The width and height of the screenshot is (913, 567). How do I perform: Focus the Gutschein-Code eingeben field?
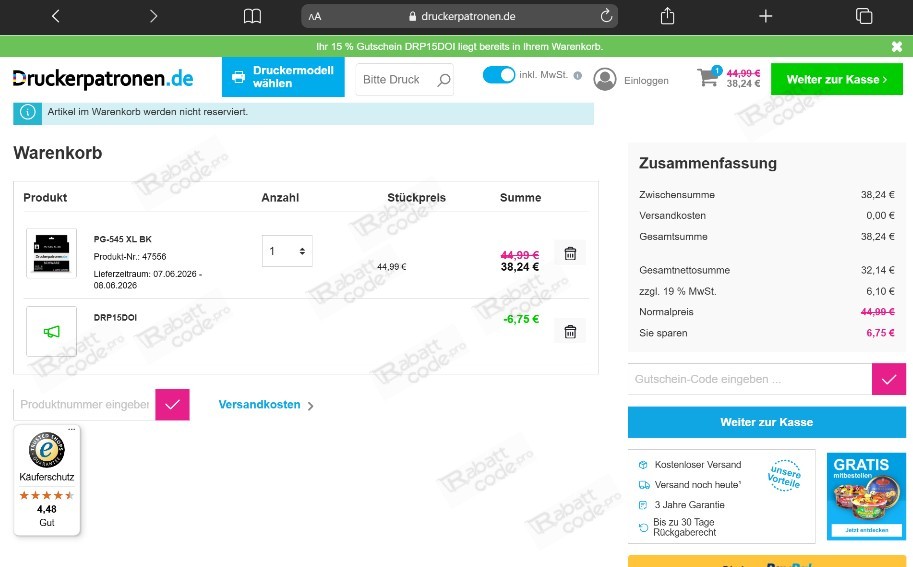749,379
